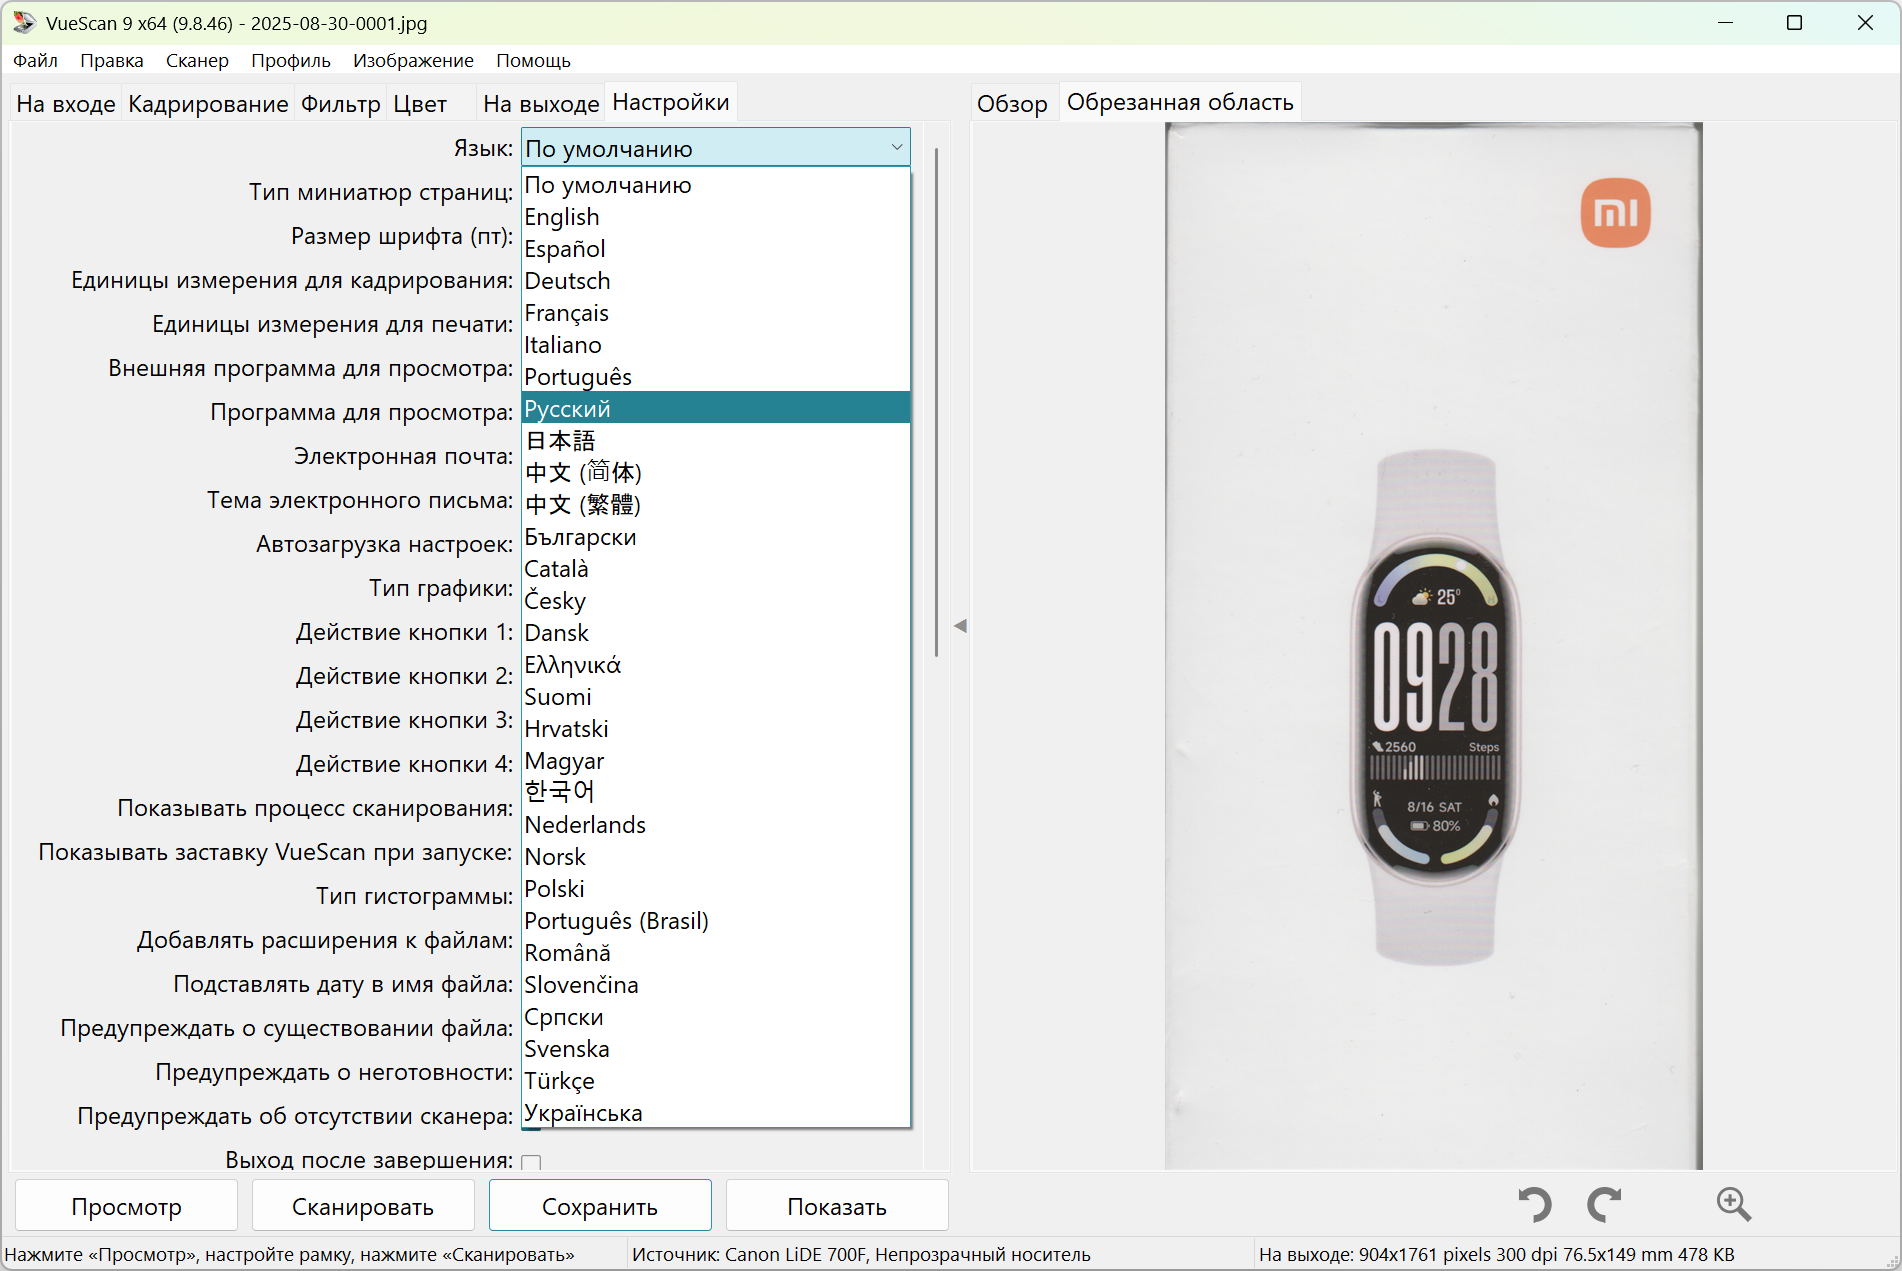Click the Сохранить button

pos(600,1206)
